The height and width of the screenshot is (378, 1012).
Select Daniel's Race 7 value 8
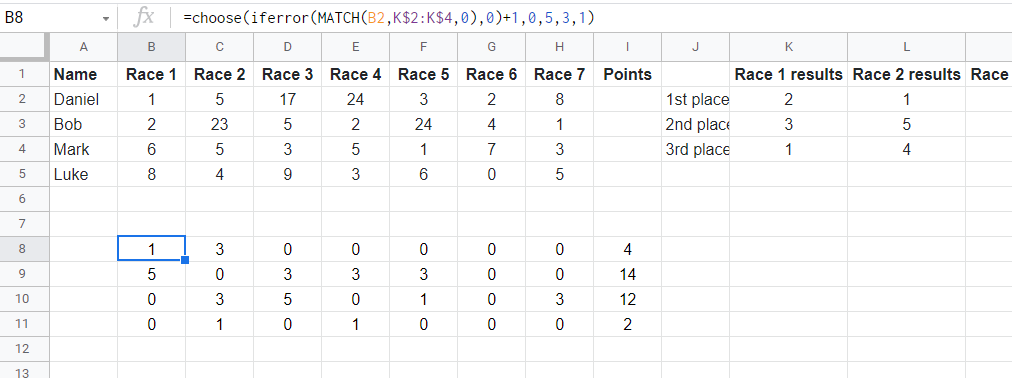point(560,99)
